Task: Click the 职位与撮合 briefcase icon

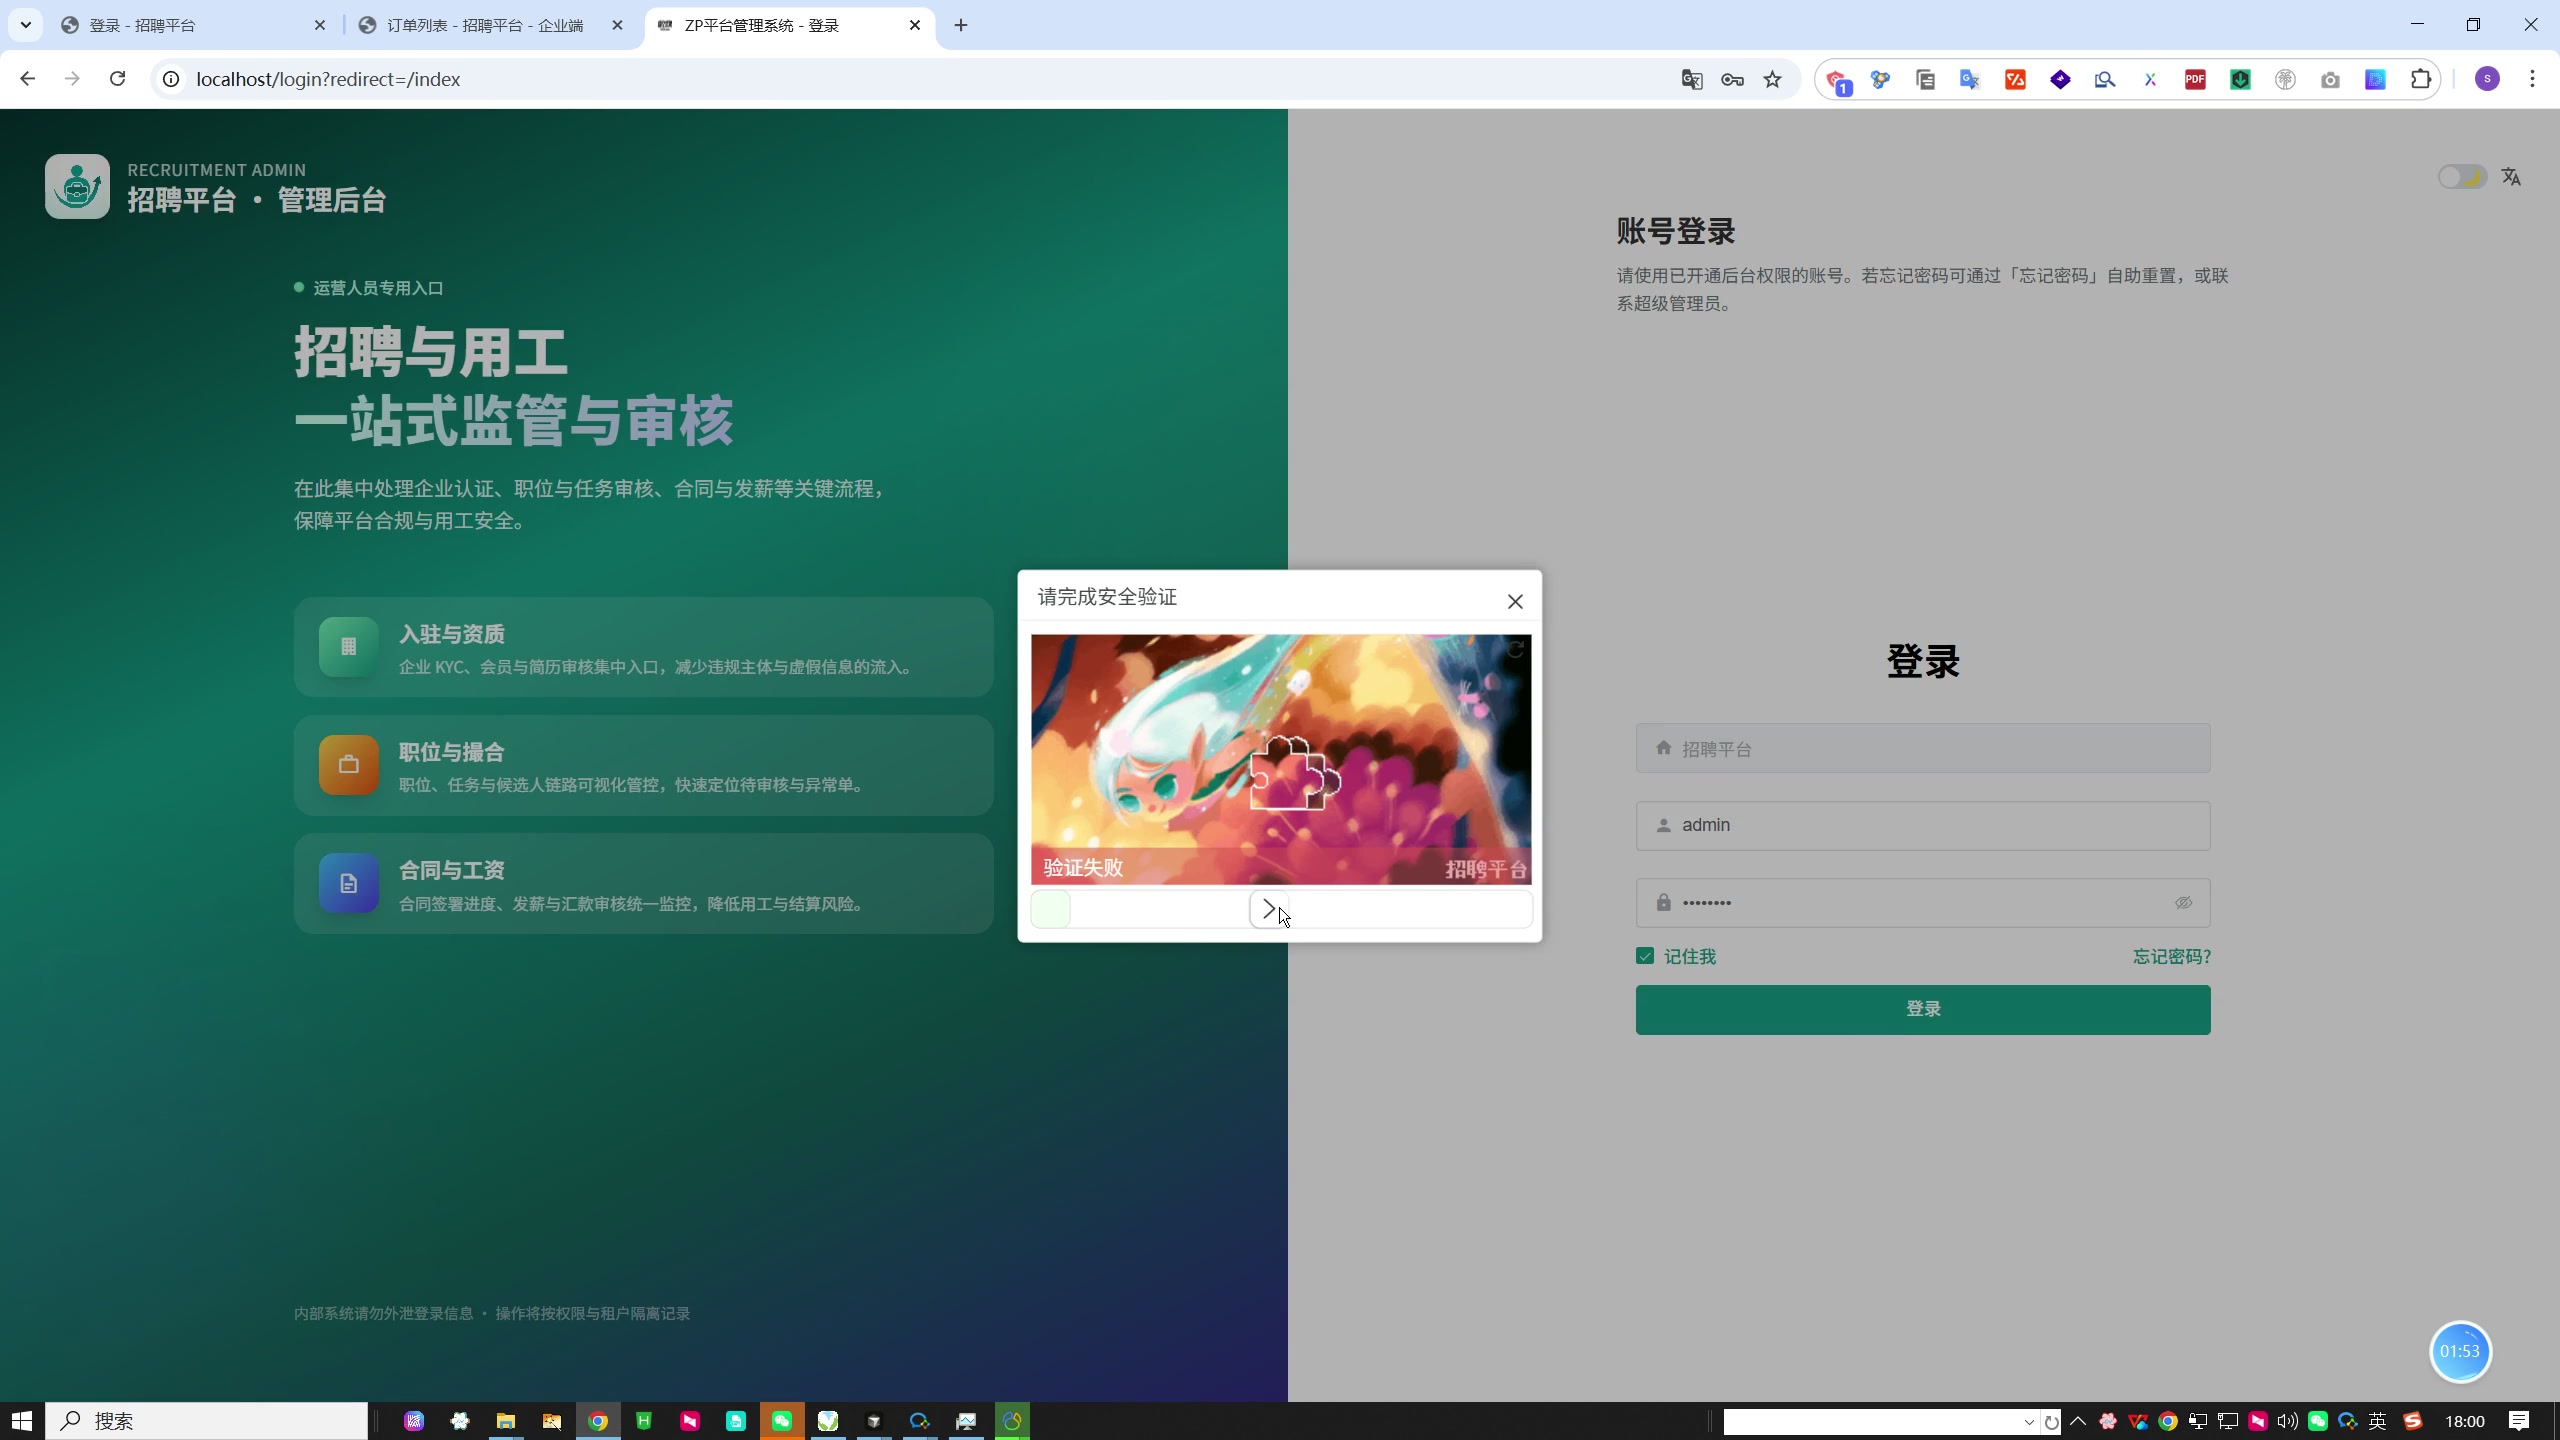Action: coord(348,765)
